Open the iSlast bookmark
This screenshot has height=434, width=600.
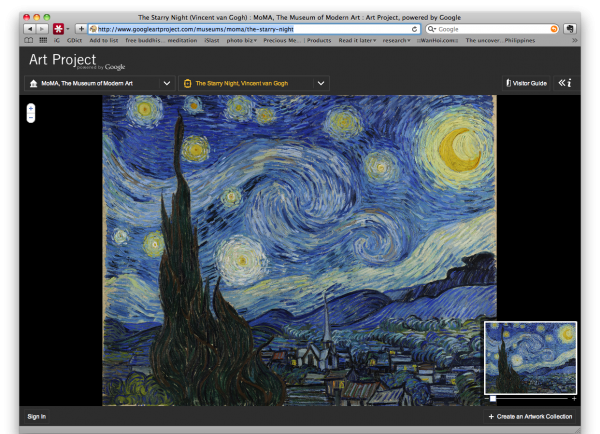[212, 40]
